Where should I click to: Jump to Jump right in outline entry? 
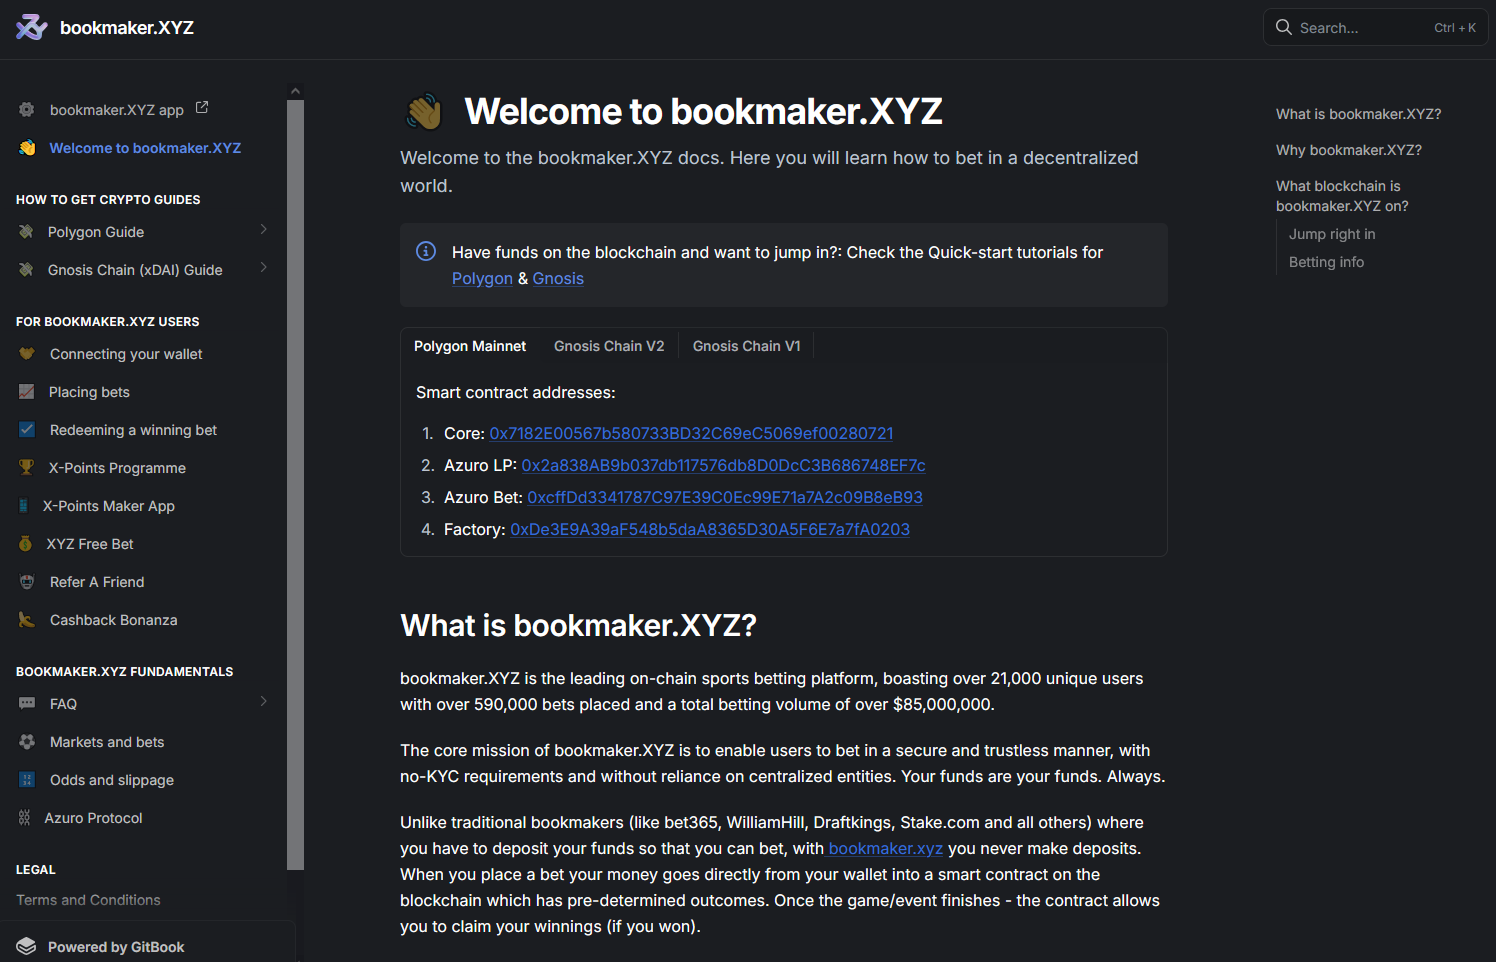[1332, 234]
